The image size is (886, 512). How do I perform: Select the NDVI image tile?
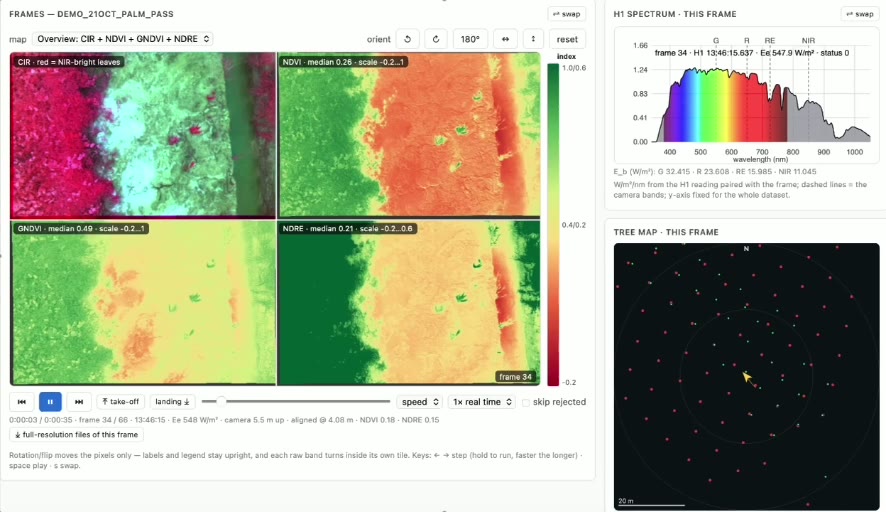point(409,135)
